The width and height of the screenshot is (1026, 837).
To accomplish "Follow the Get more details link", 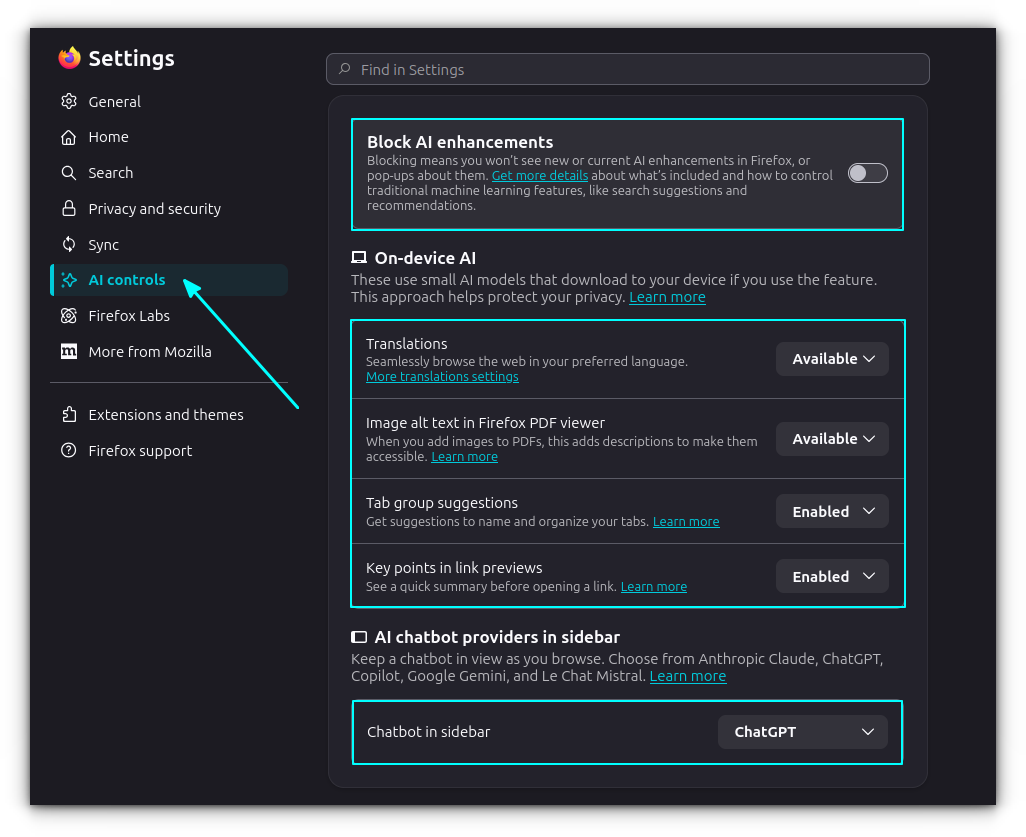I will [x=540, y=175].
